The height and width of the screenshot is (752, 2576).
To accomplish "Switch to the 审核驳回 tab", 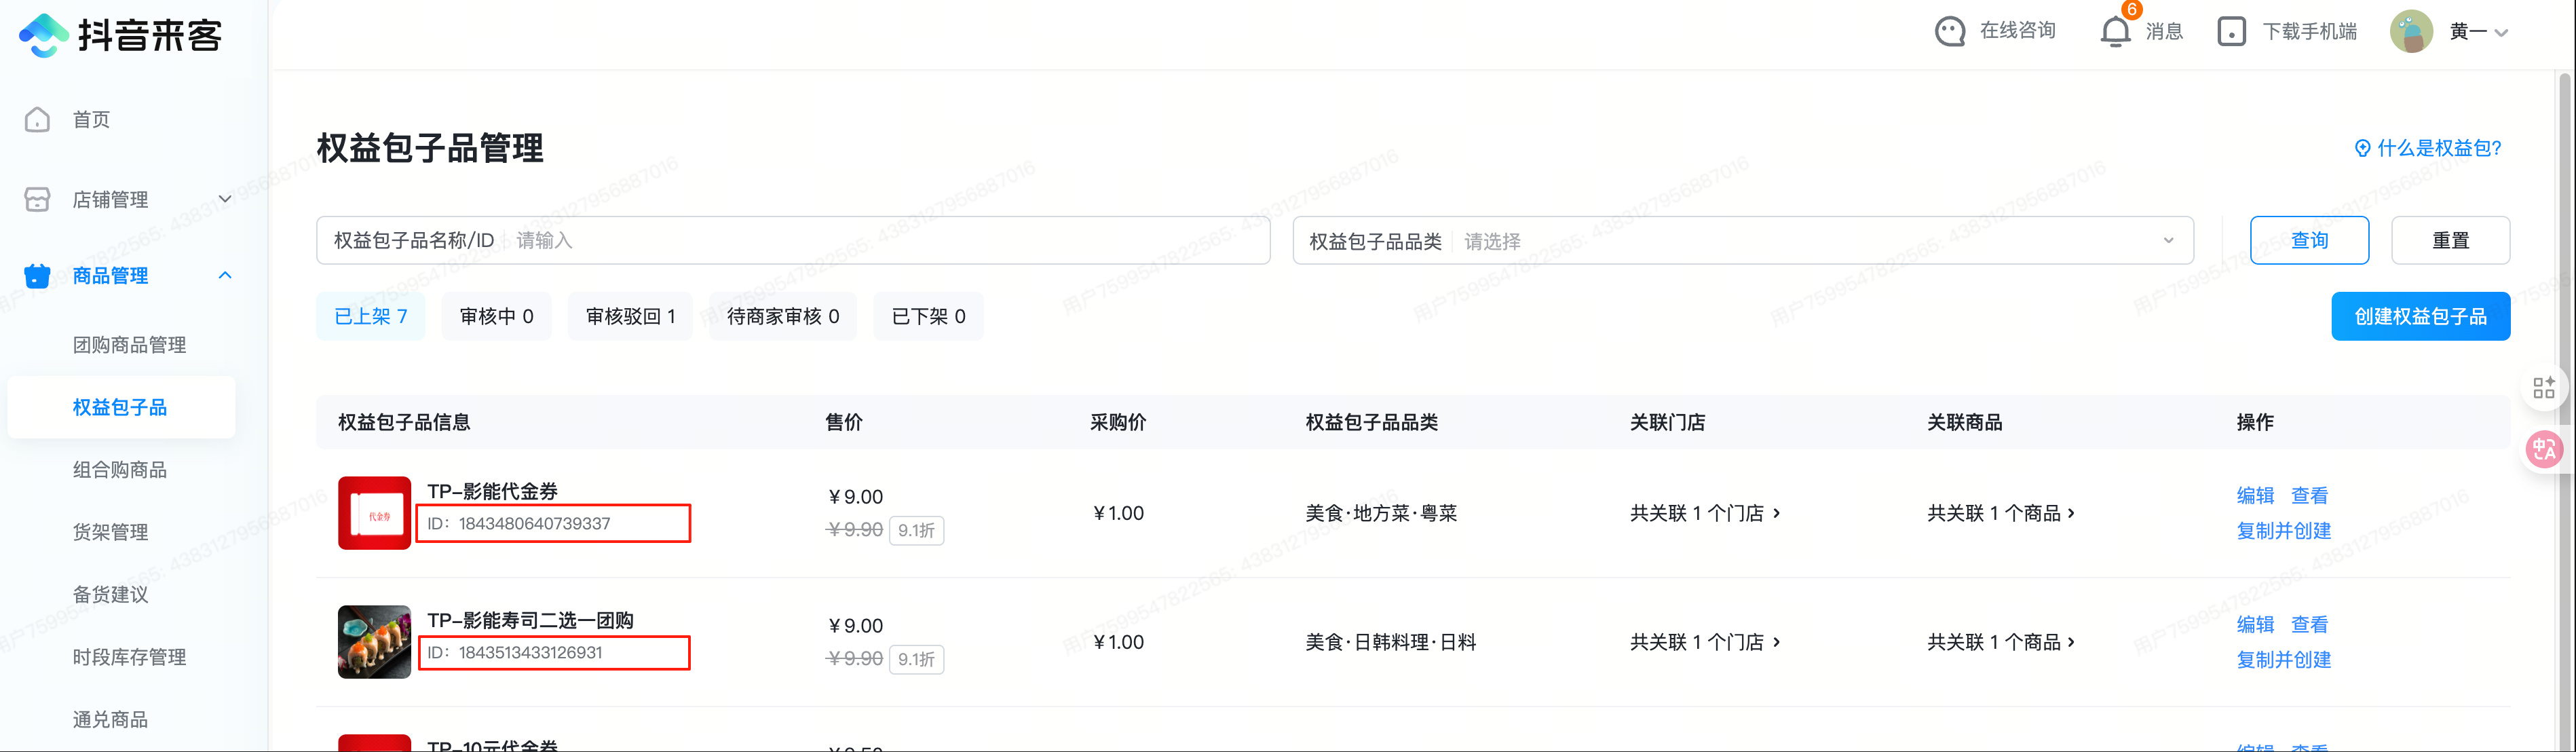I will point(630,317).
